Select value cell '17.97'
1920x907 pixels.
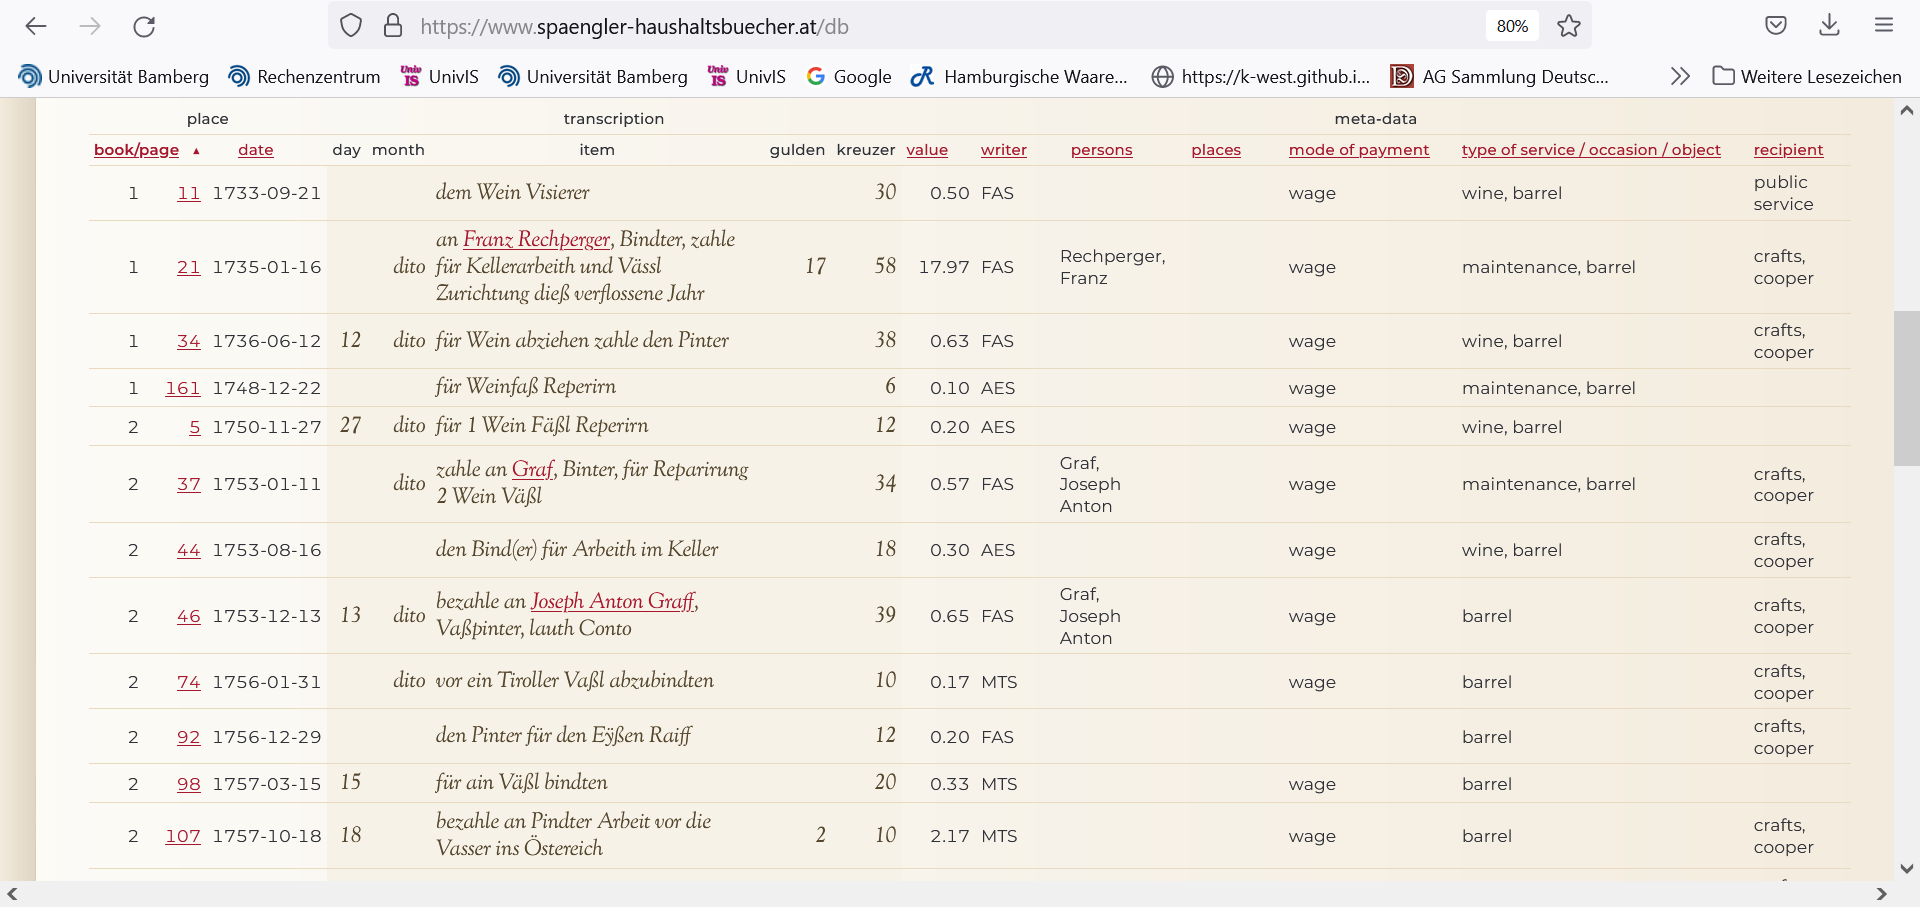[x=944, y=267]
